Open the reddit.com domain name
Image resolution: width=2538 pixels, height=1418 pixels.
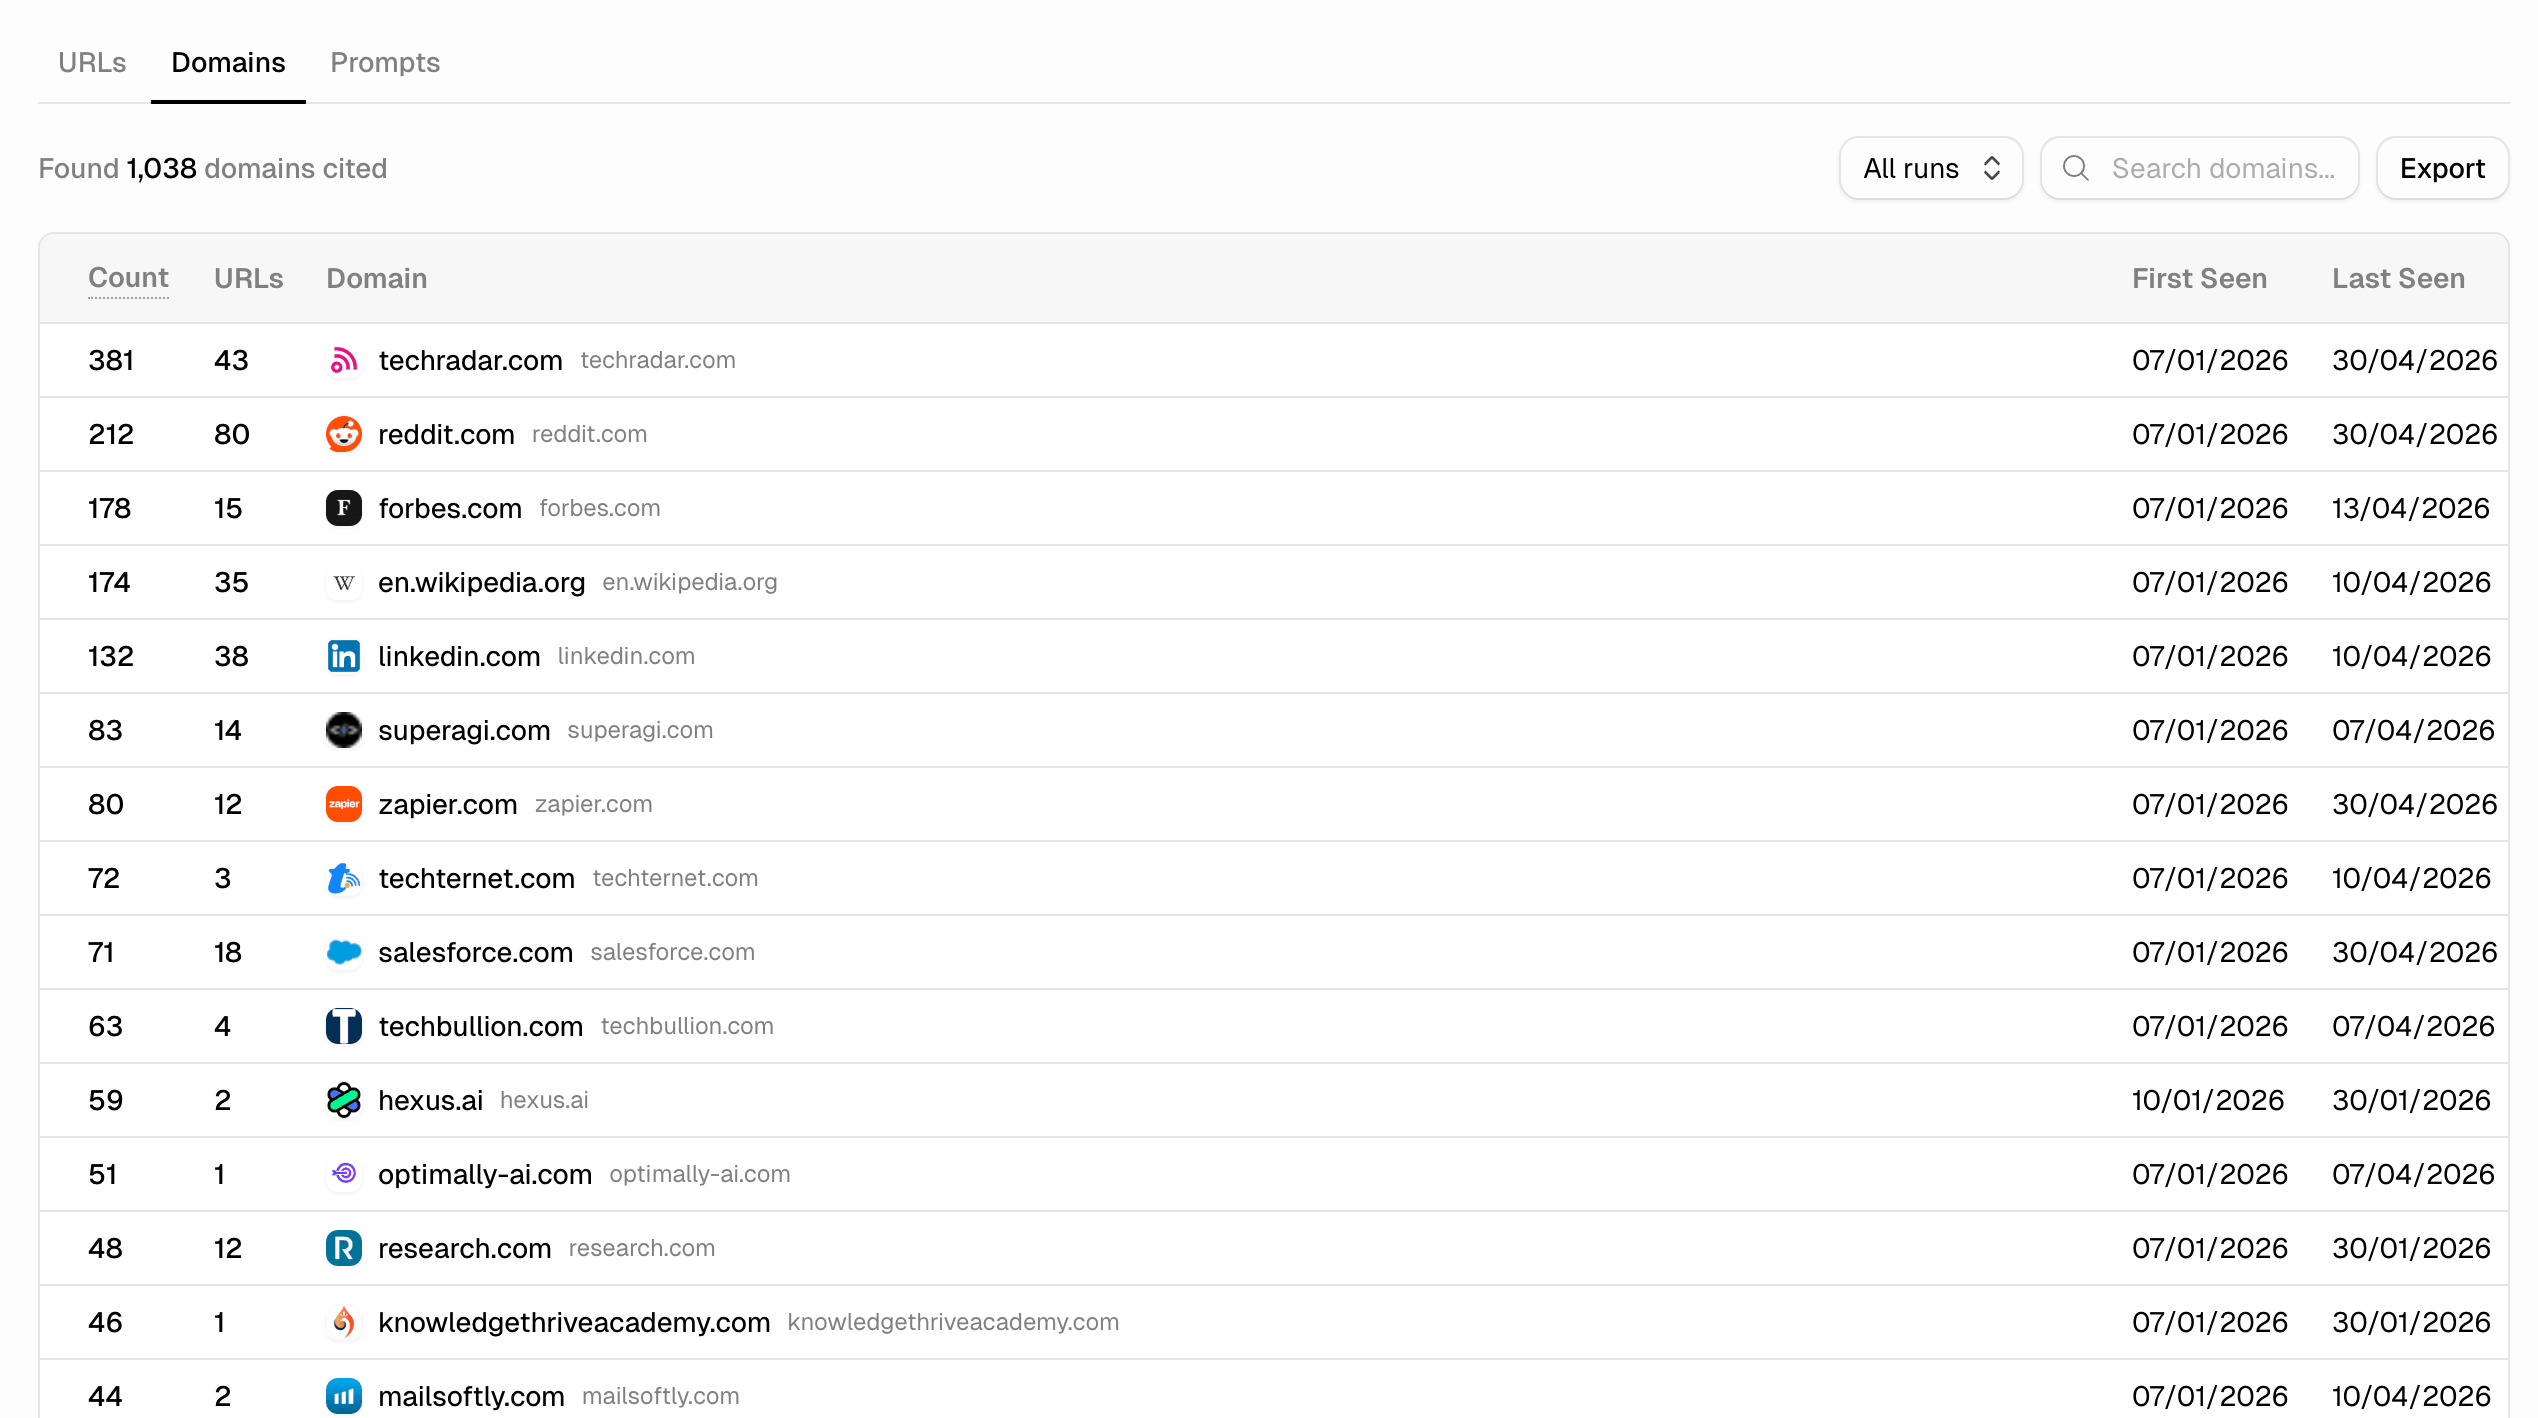coord(446,434)
